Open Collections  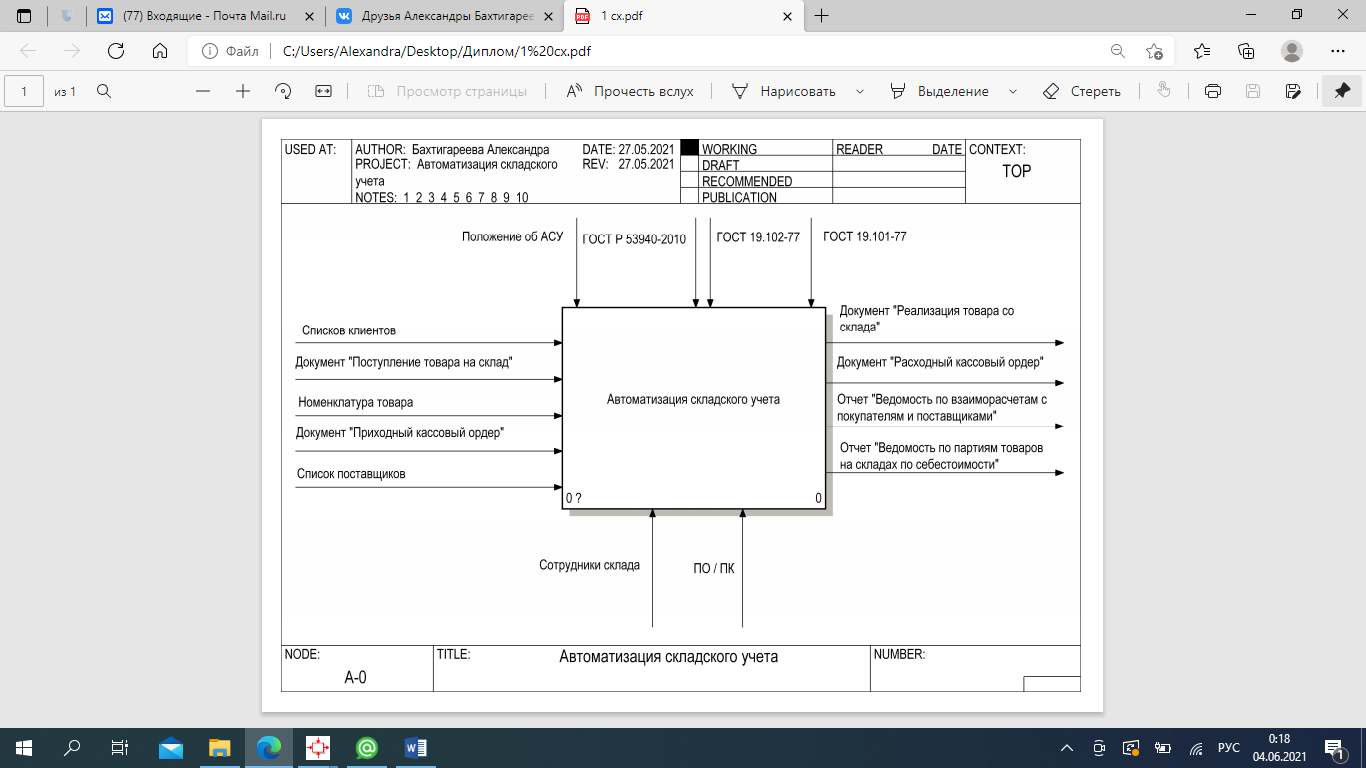coord(1246,51)
